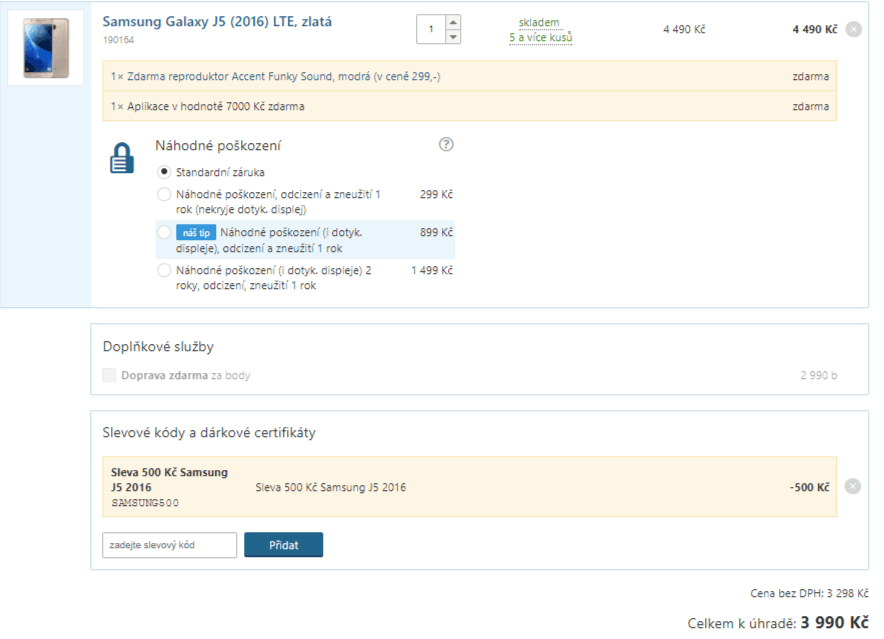
Task: Remove Samsung Galaxy J5 from cart
Action: pyautogui.click(x=854, y=29)
